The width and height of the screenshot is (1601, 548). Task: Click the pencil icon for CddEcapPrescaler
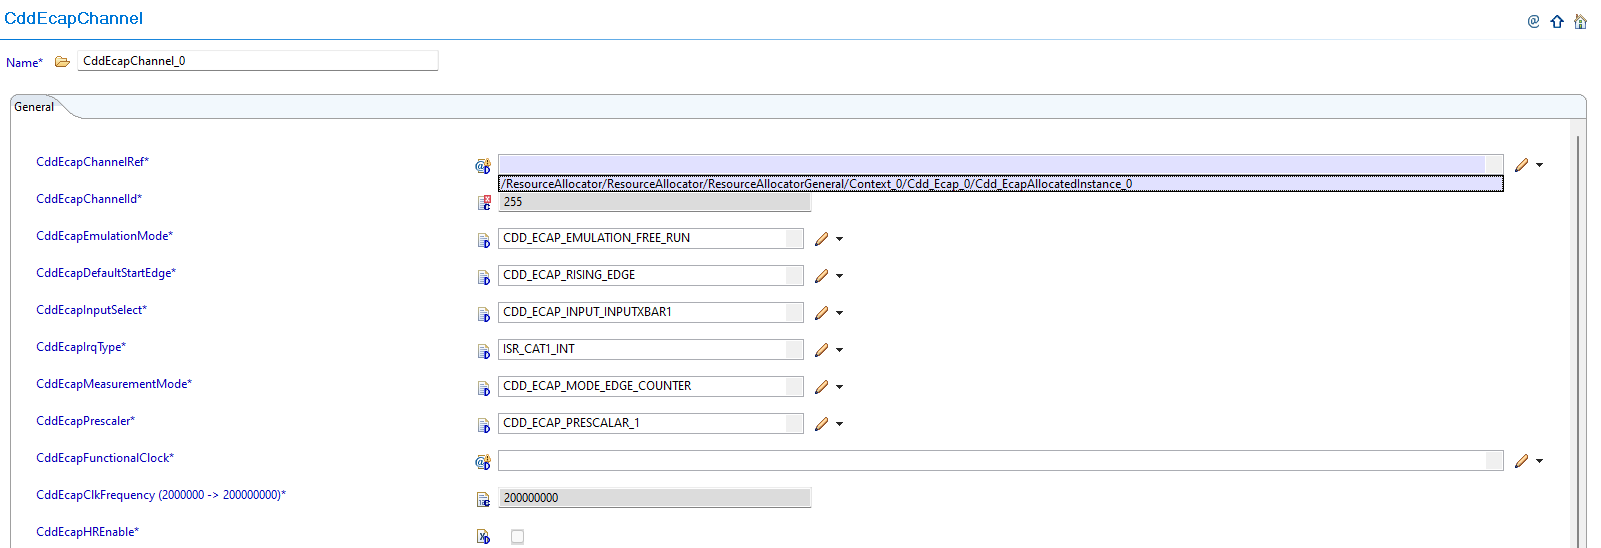(x=821, y=424)
